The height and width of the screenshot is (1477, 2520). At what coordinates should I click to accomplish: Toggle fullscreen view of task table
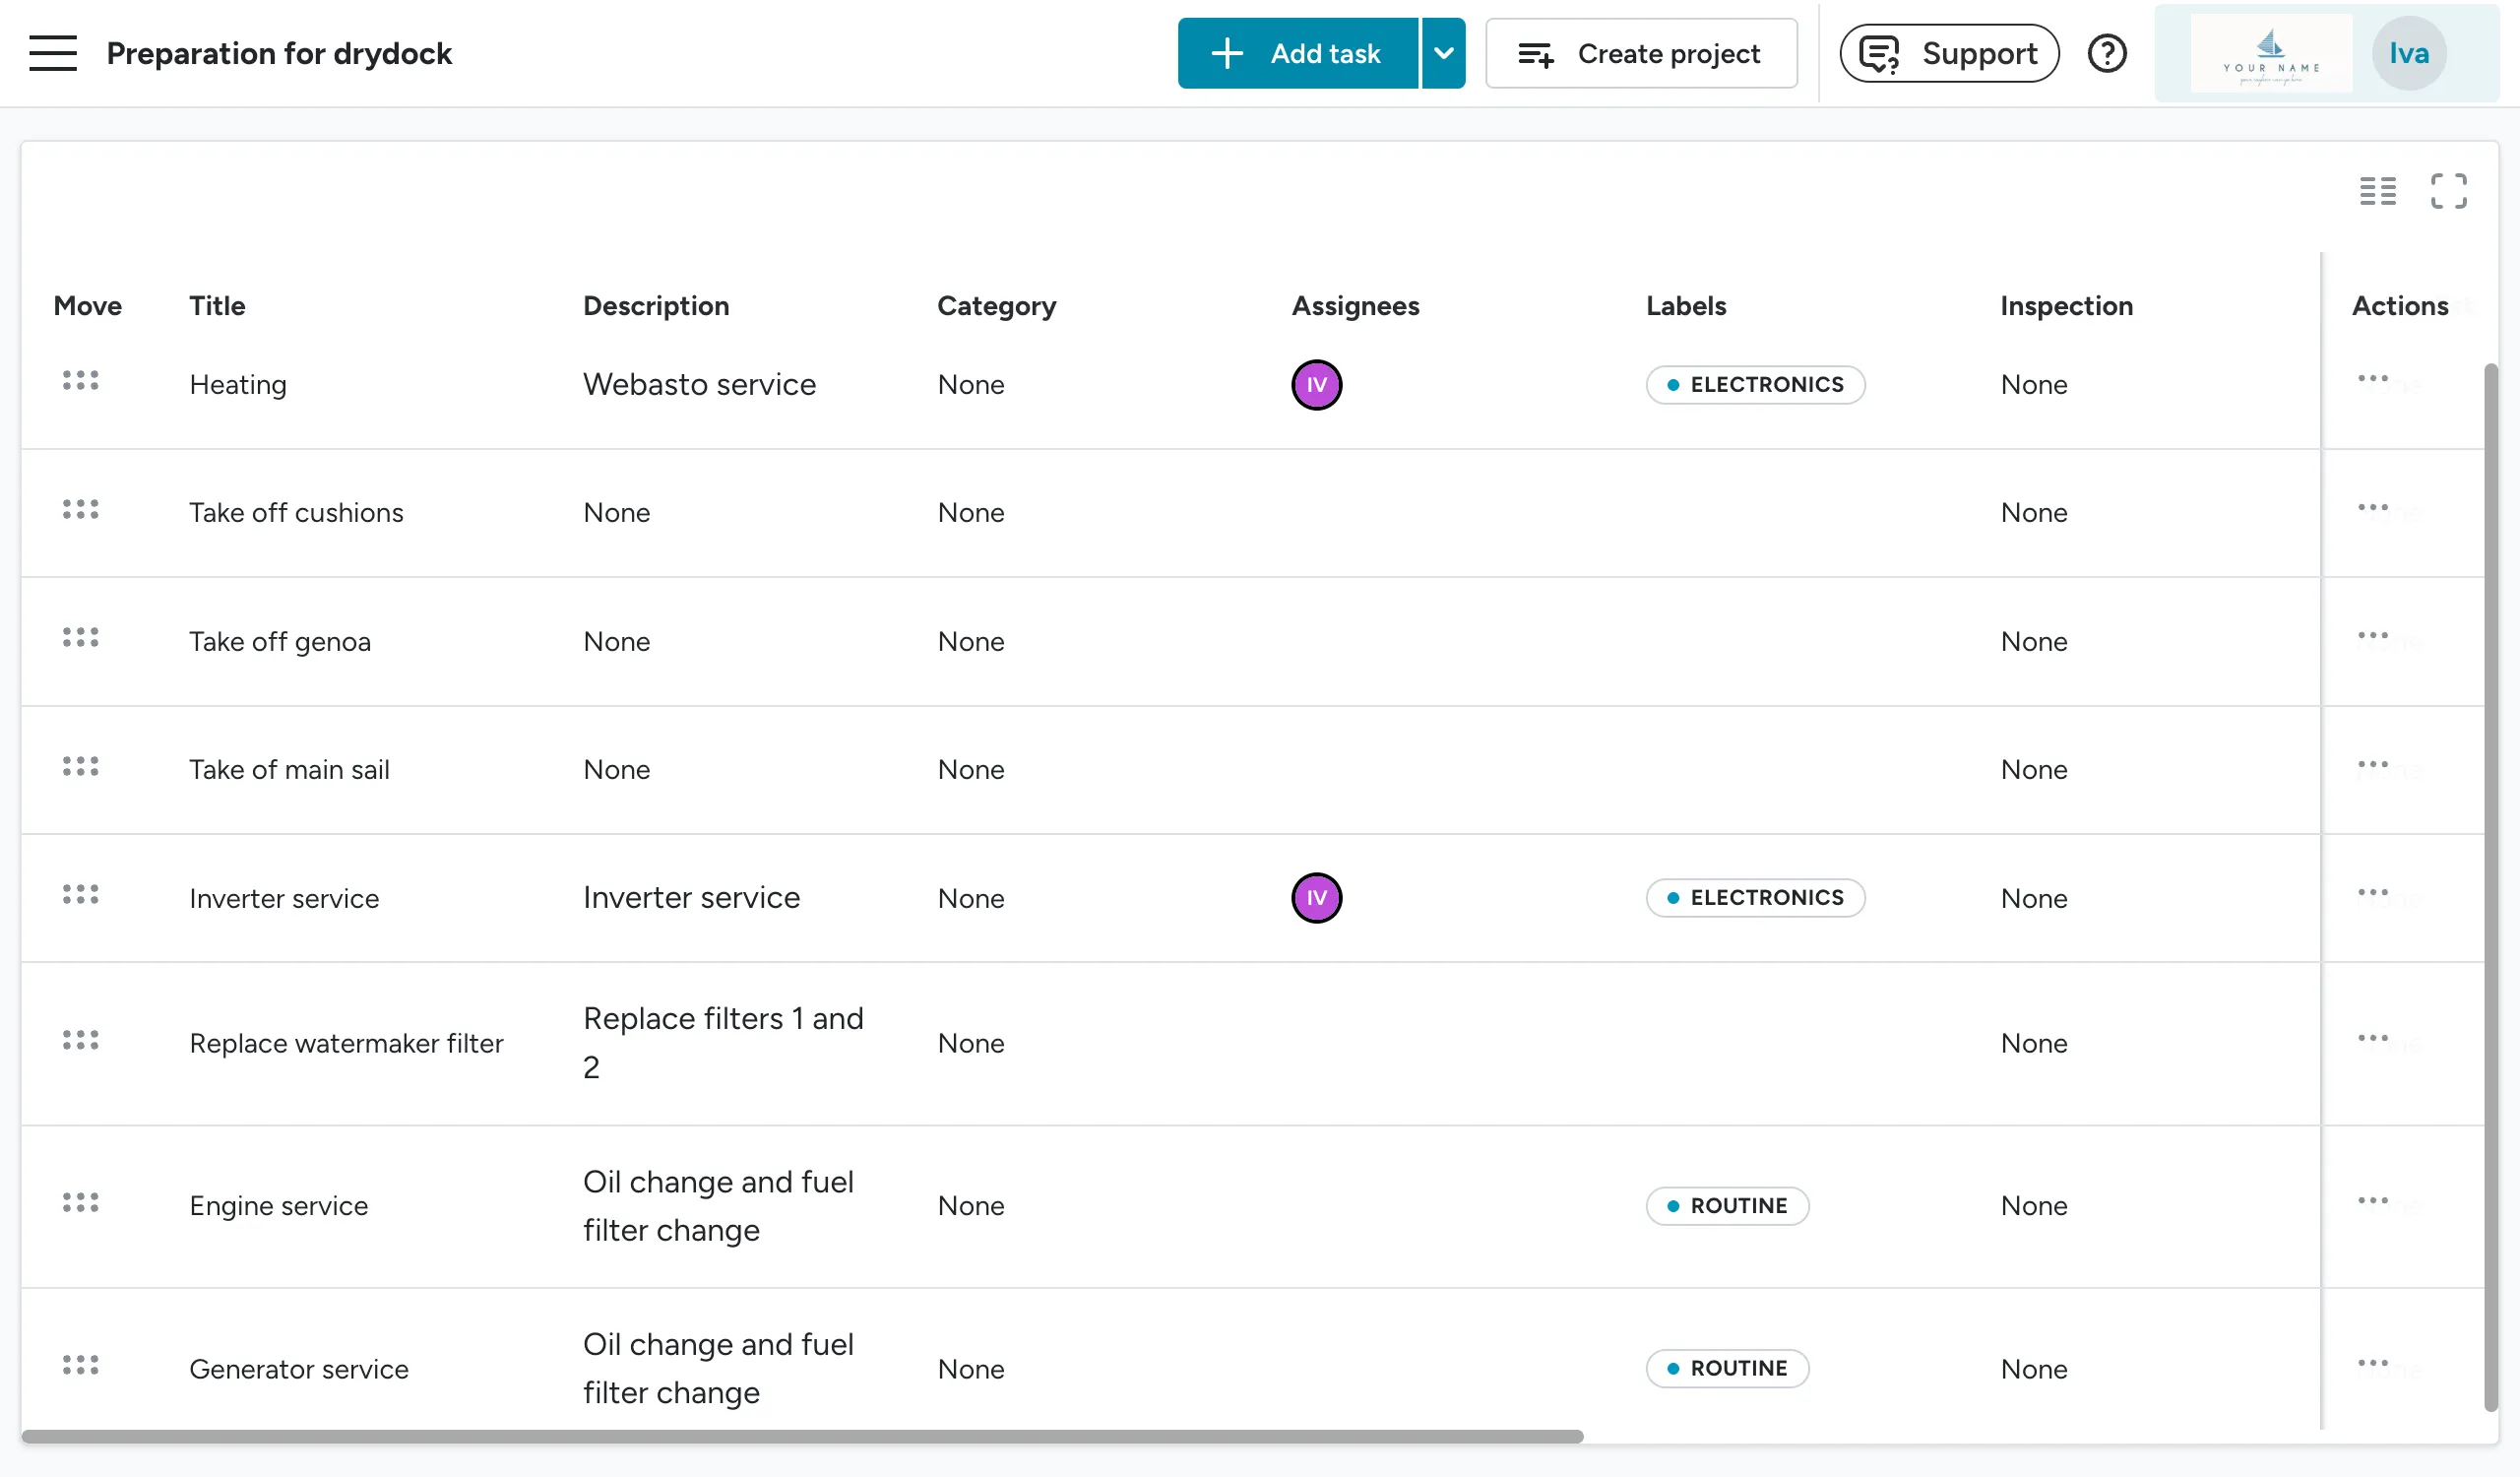click(2448, 190)
